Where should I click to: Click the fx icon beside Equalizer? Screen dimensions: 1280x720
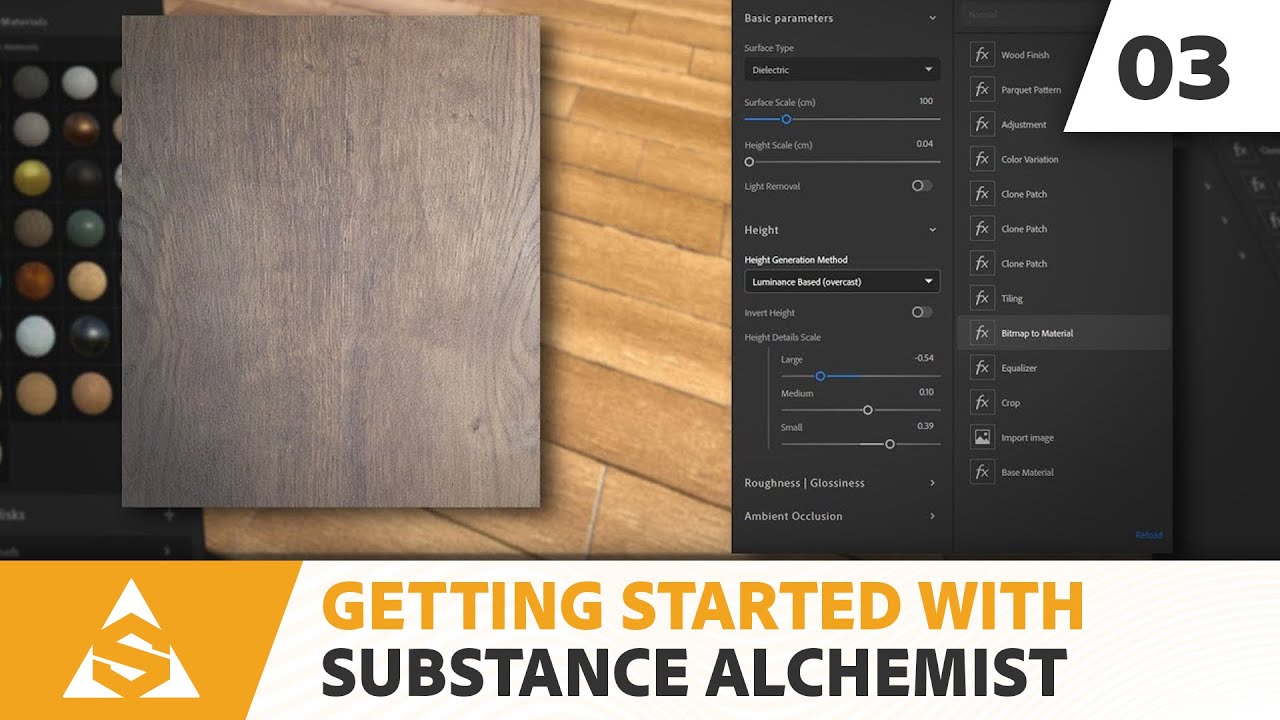(982, 368)
